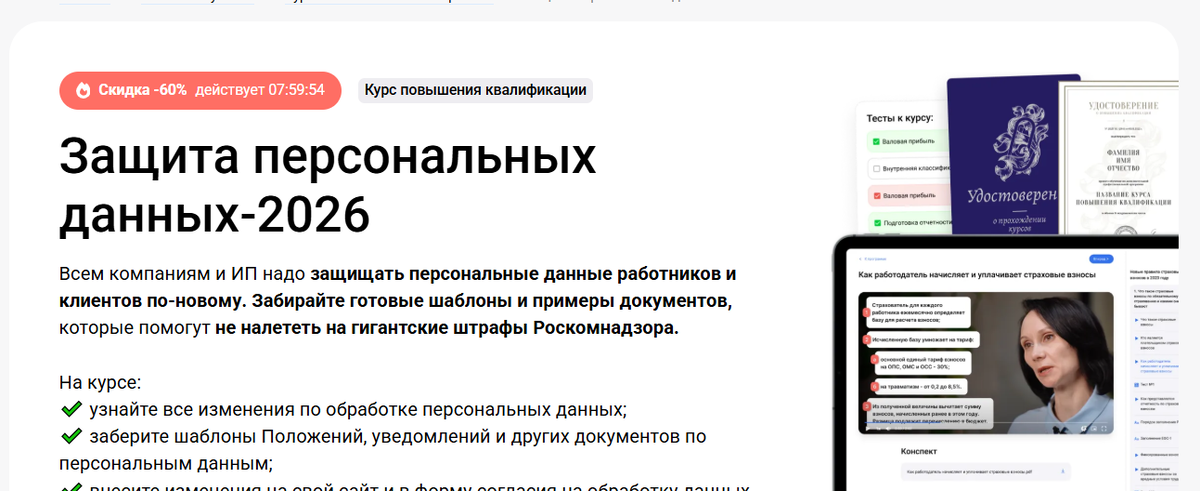Image resolution: width=1200 pixels, height=491 pixels.
Task: Click the countdown timer "действует 07:59:54"
Action: click(x=260, y=90)
